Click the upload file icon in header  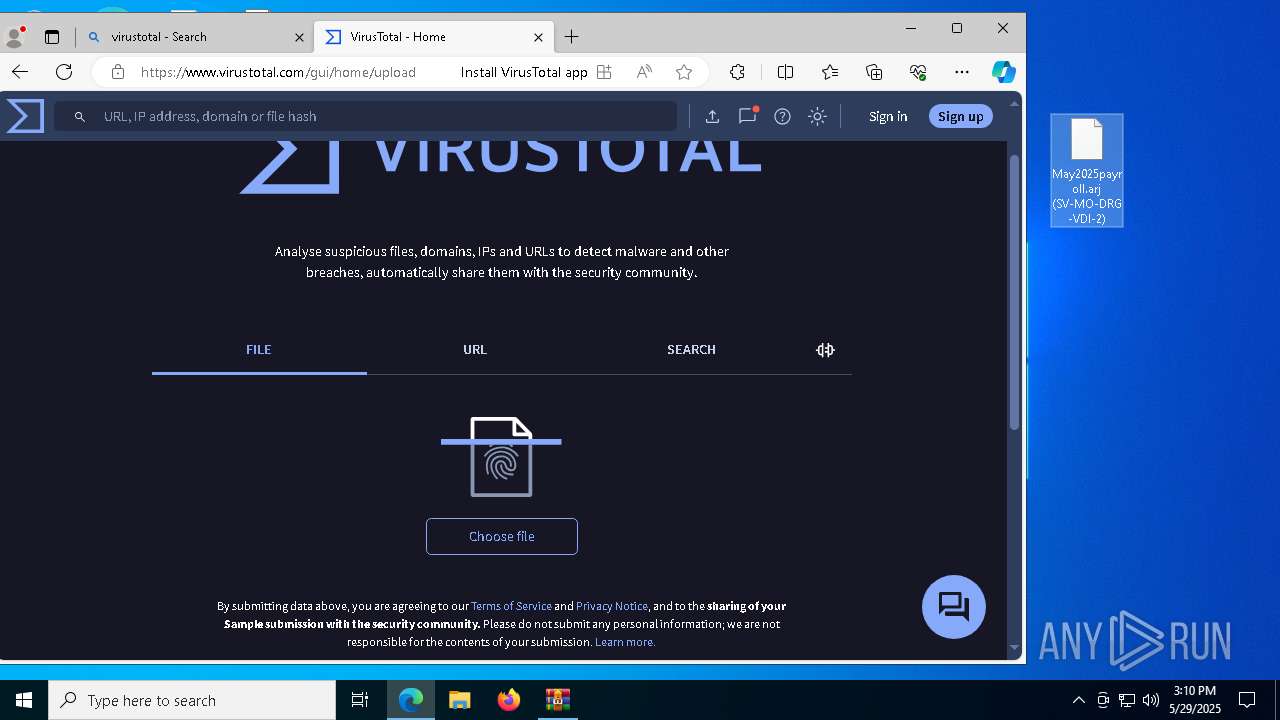pos(712,116)
